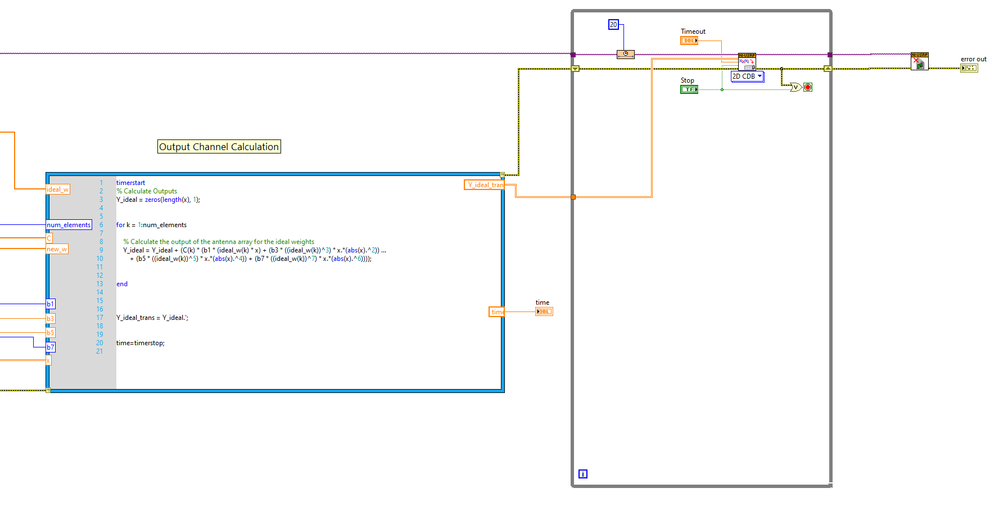Select the numeric constant 20
999x524 pixels.
[x=614, y=25]
